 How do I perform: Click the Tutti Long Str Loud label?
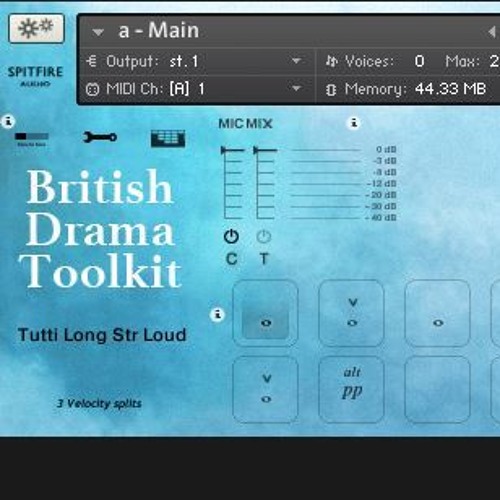[x=102, y=335]
